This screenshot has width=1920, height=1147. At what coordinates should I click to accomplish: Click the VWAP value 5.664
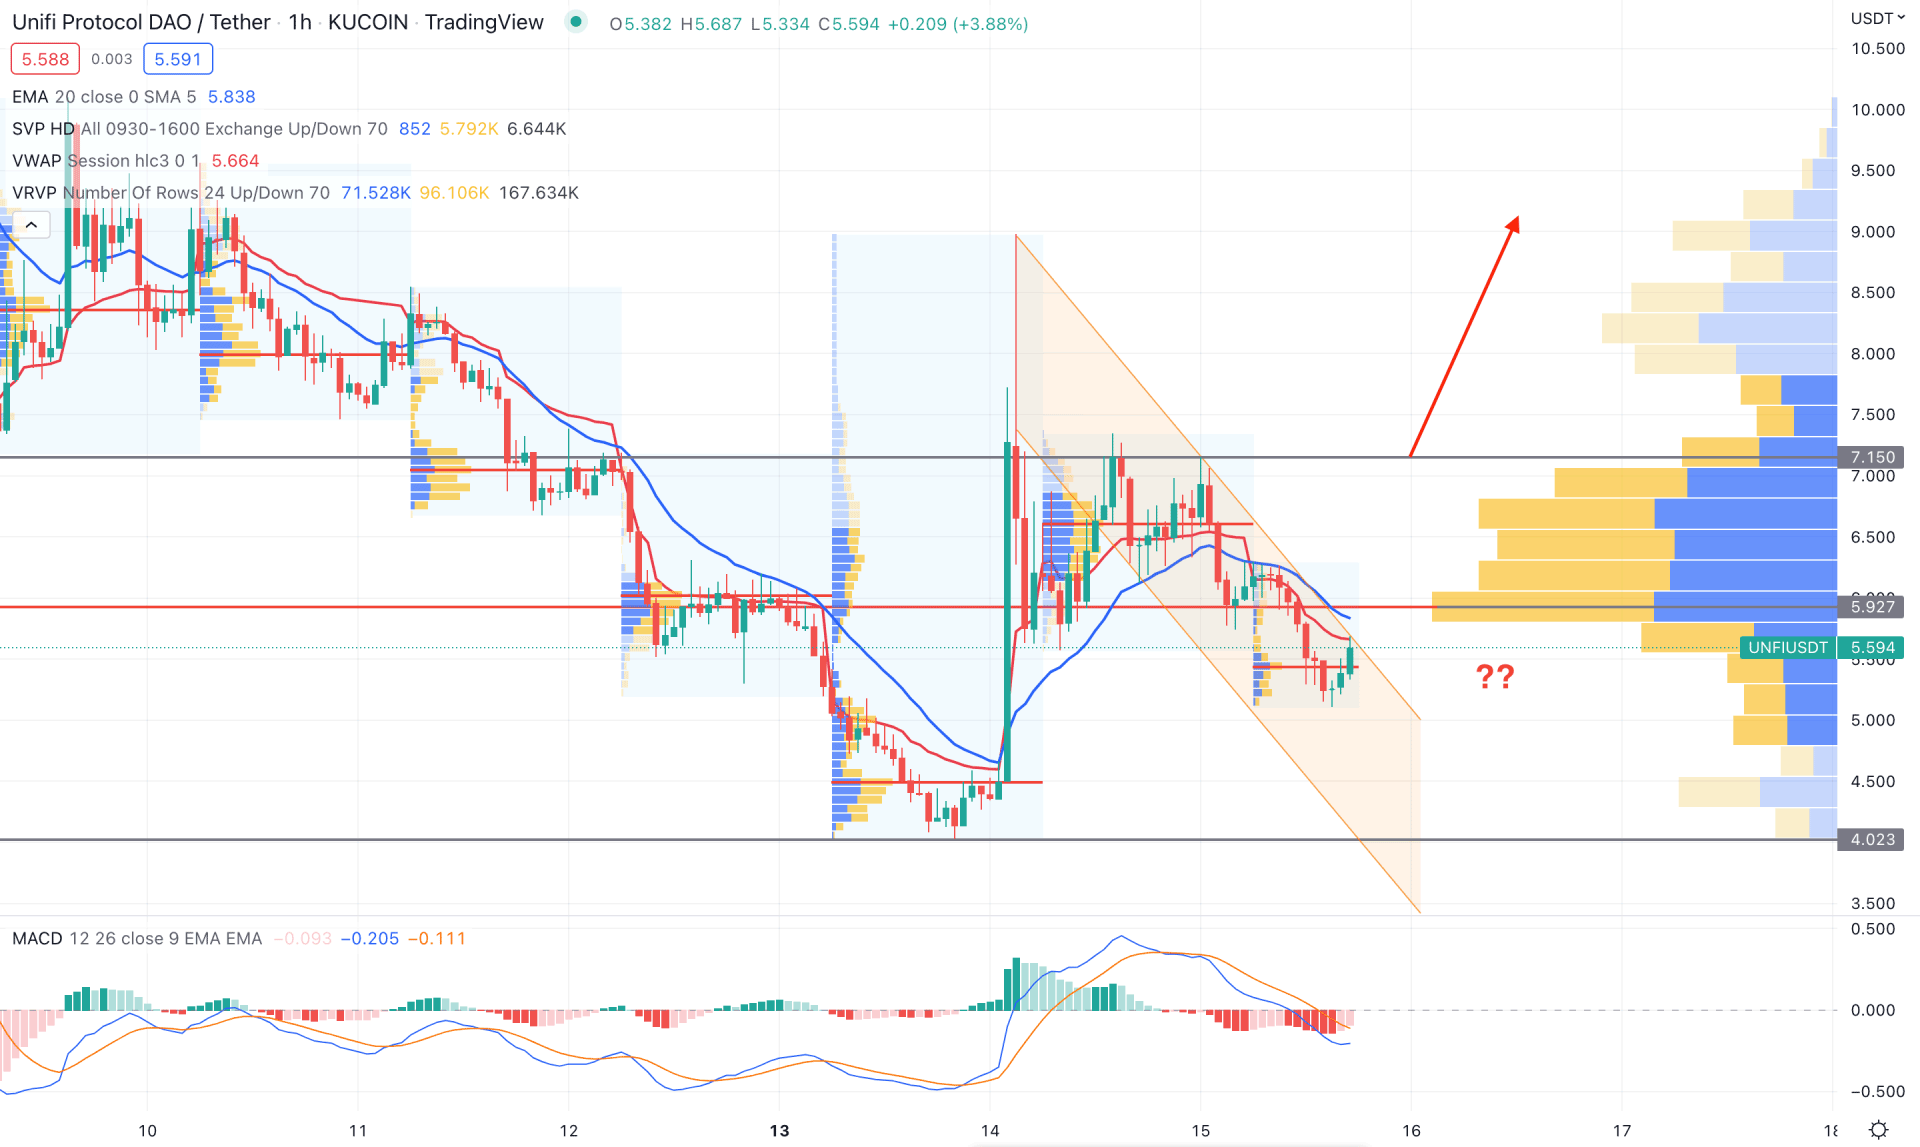pyautogui.click(x=235, y=161)
